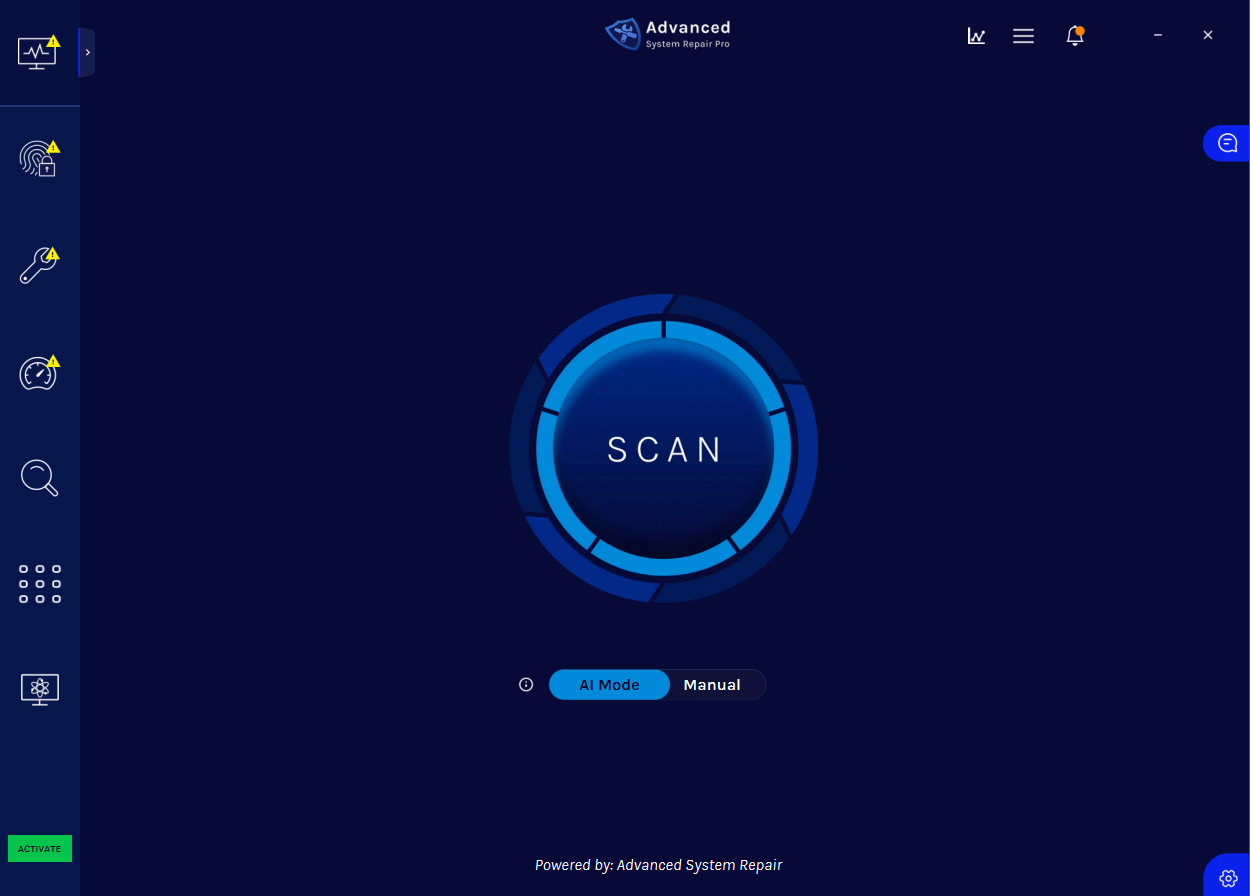
Task: Start the system with the SCAN button
Action: click(x=664, y=449)
